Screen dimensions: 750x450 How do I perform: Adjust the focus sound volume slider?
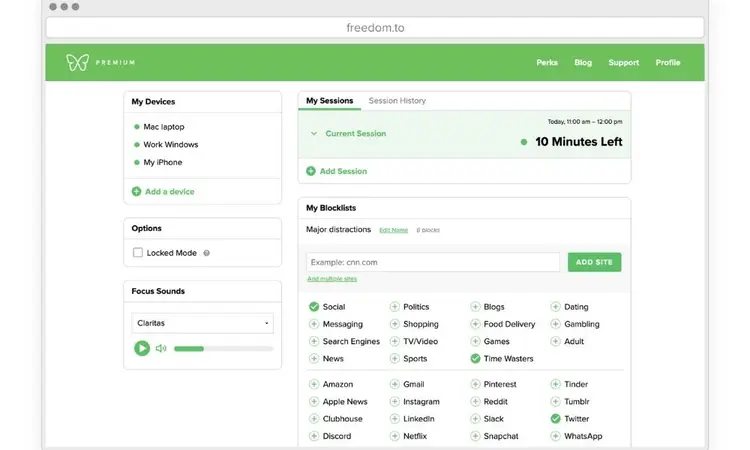[x=223, y=349]
